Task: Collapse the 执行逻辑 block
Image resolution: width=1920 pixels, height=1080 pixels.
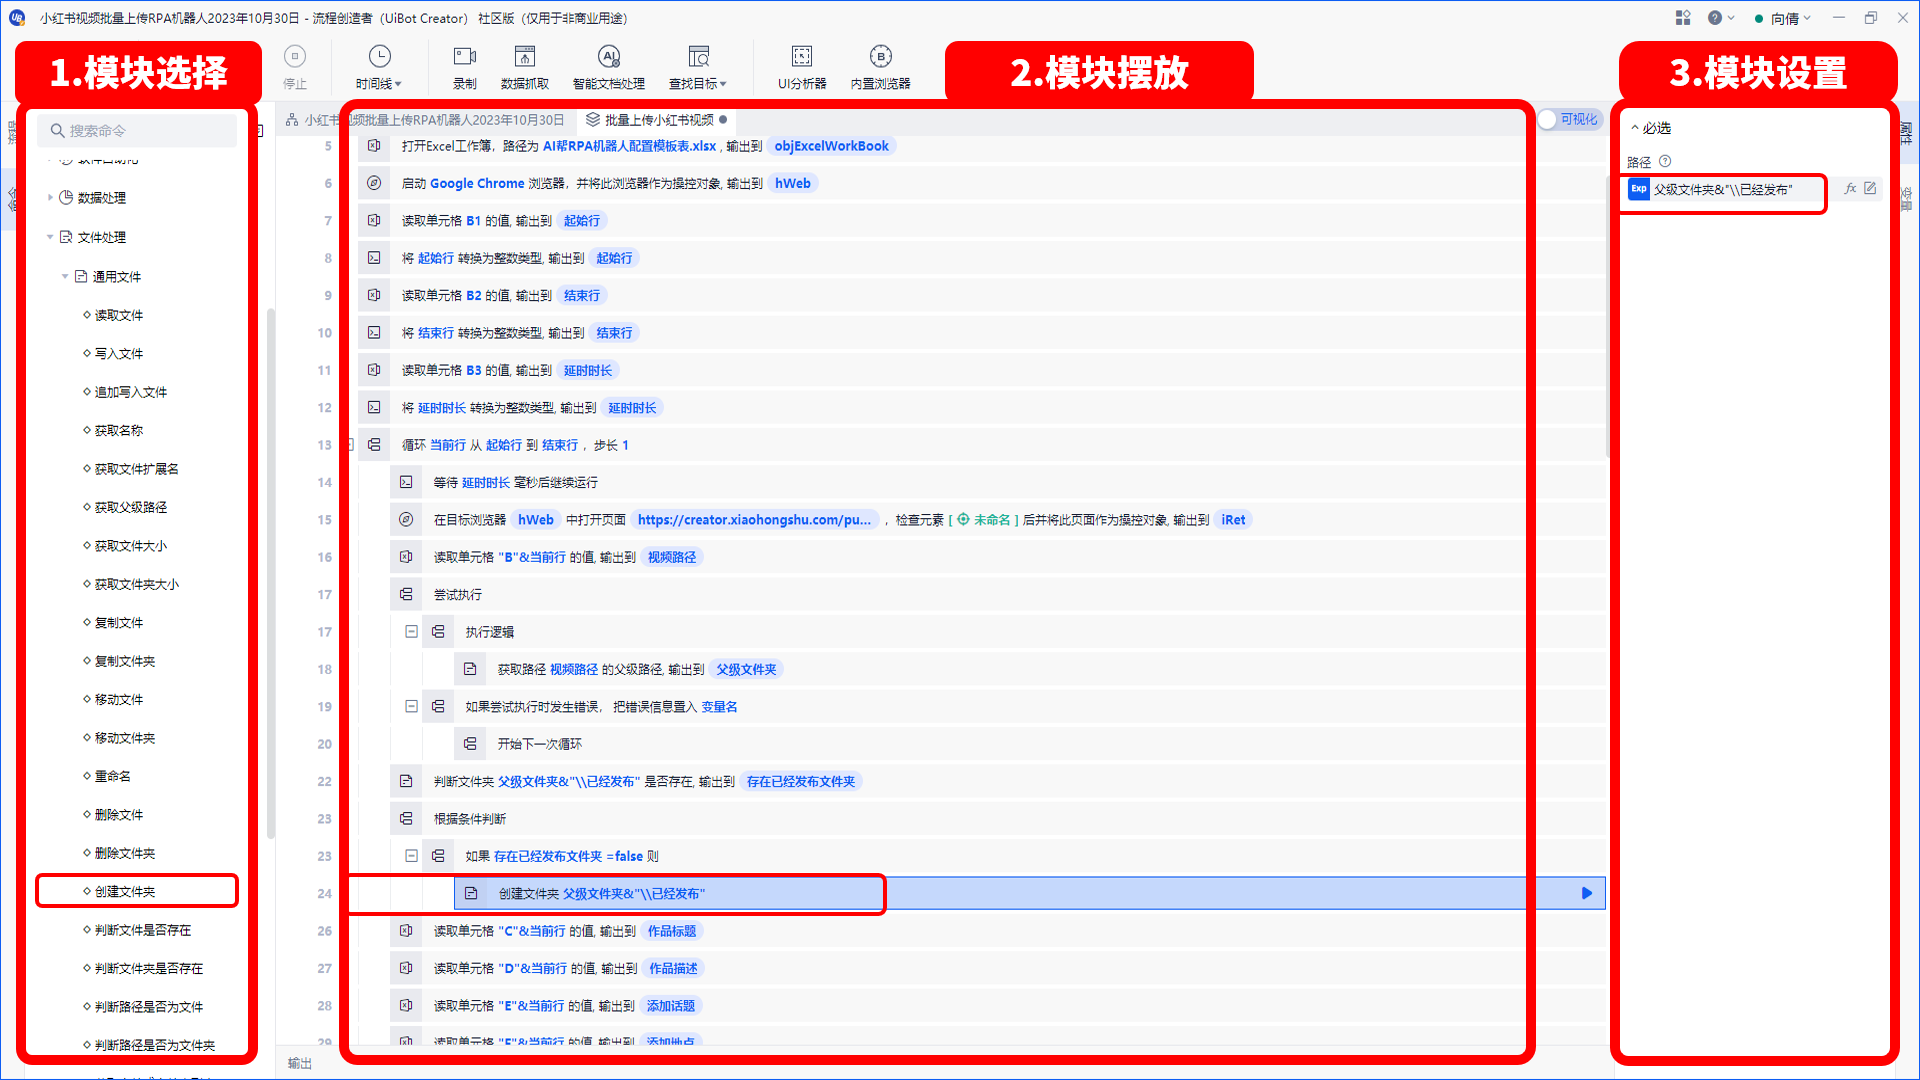Action: tap(411, 632)
